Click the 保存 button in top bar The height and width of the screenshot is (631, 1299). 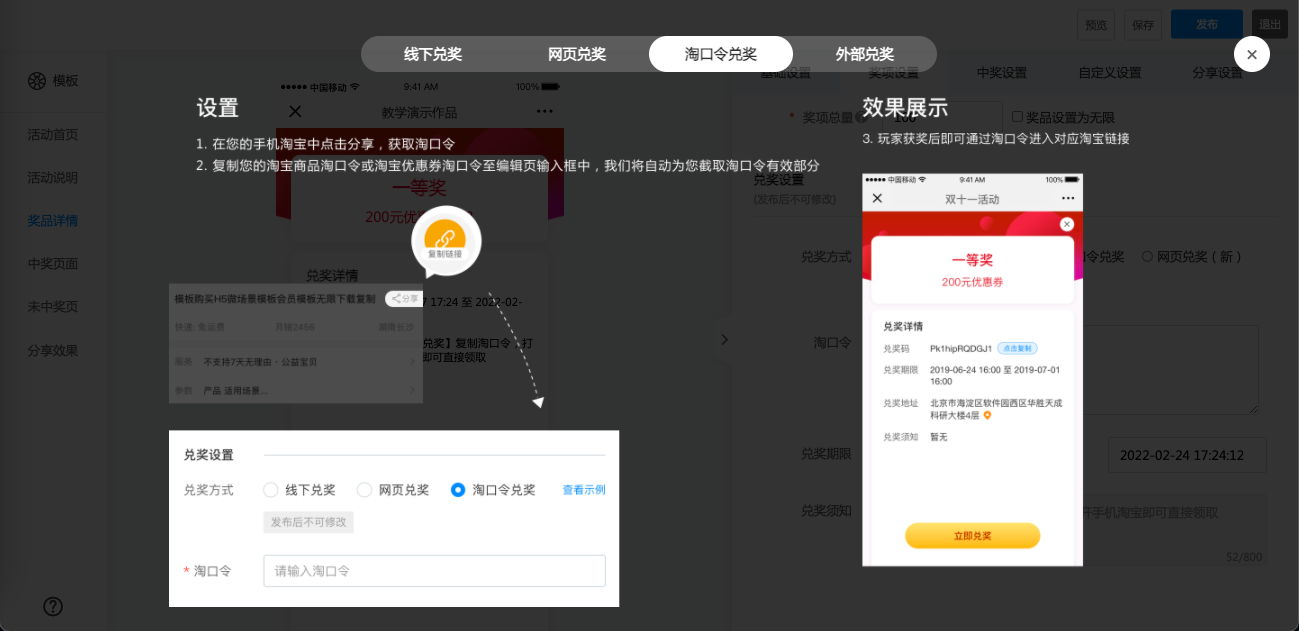pos(1142,25)
